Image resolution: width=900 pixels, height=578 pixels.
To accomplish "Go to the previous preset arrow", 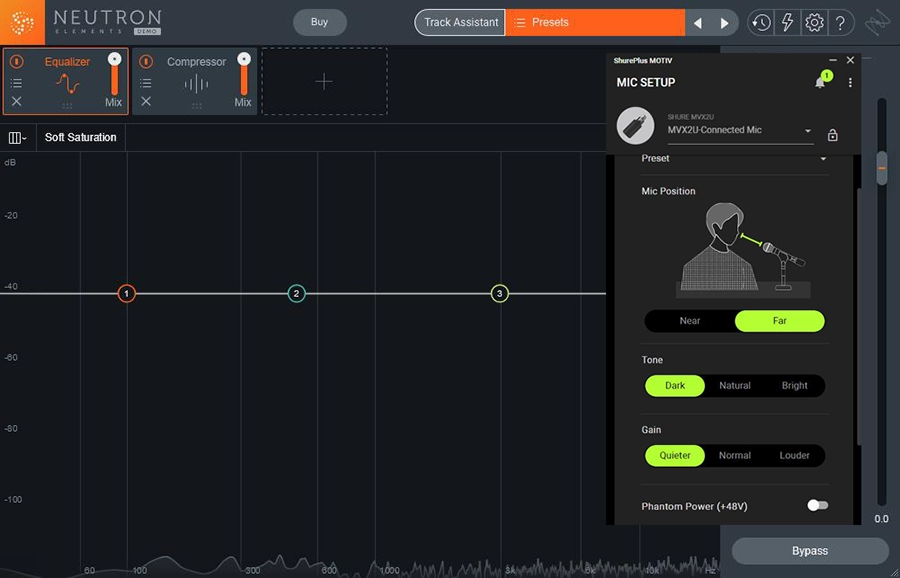I will [698, 23].
